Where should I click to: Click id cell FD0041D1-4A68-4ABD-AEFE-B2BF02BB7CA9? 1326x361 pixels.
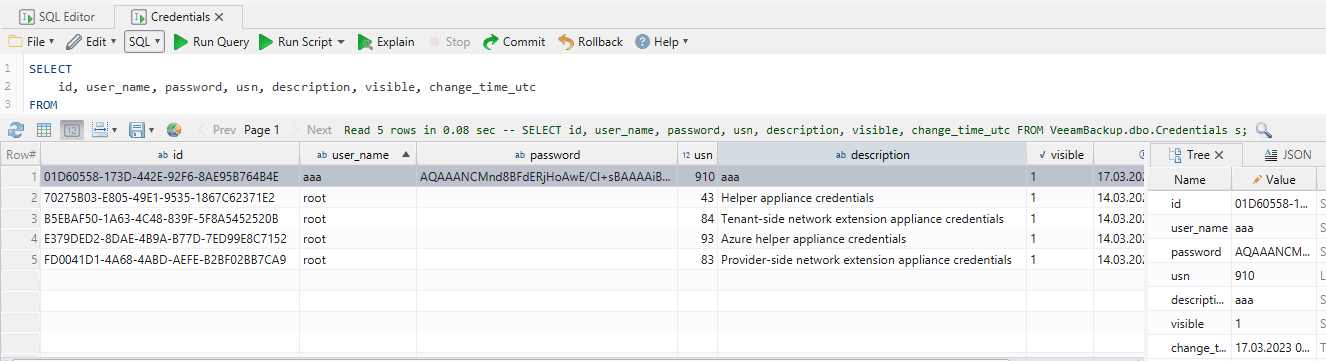170,260
